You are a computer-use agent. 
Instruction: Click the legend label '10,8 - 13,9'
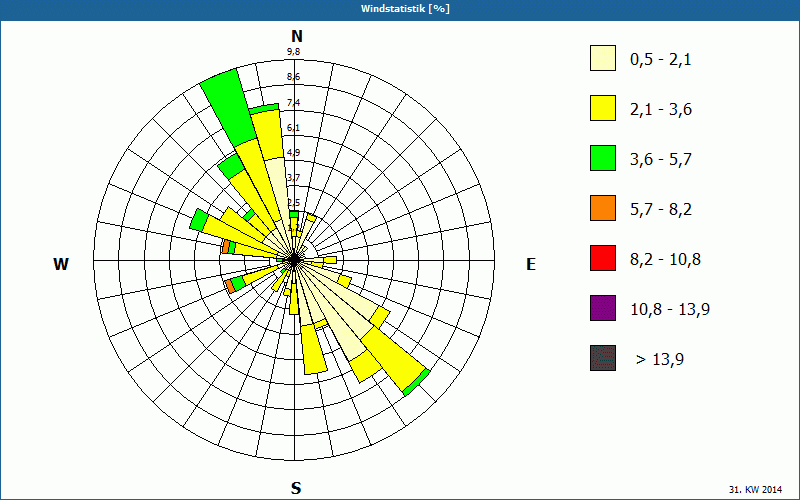pos(670,310)
